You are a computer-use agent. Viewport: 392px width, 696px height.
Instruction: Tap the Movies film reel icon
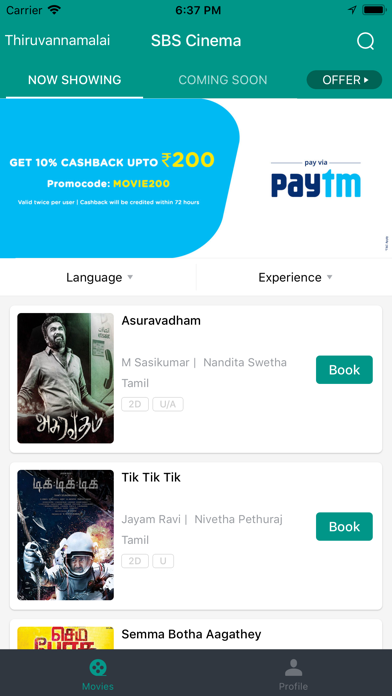[x=98, y=667]
